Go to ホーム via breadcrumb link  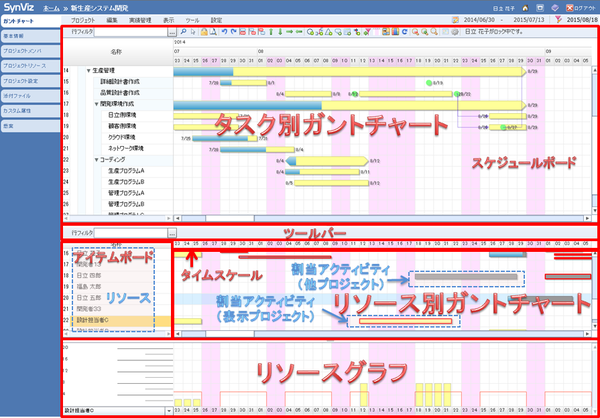(x=51, y=8)
